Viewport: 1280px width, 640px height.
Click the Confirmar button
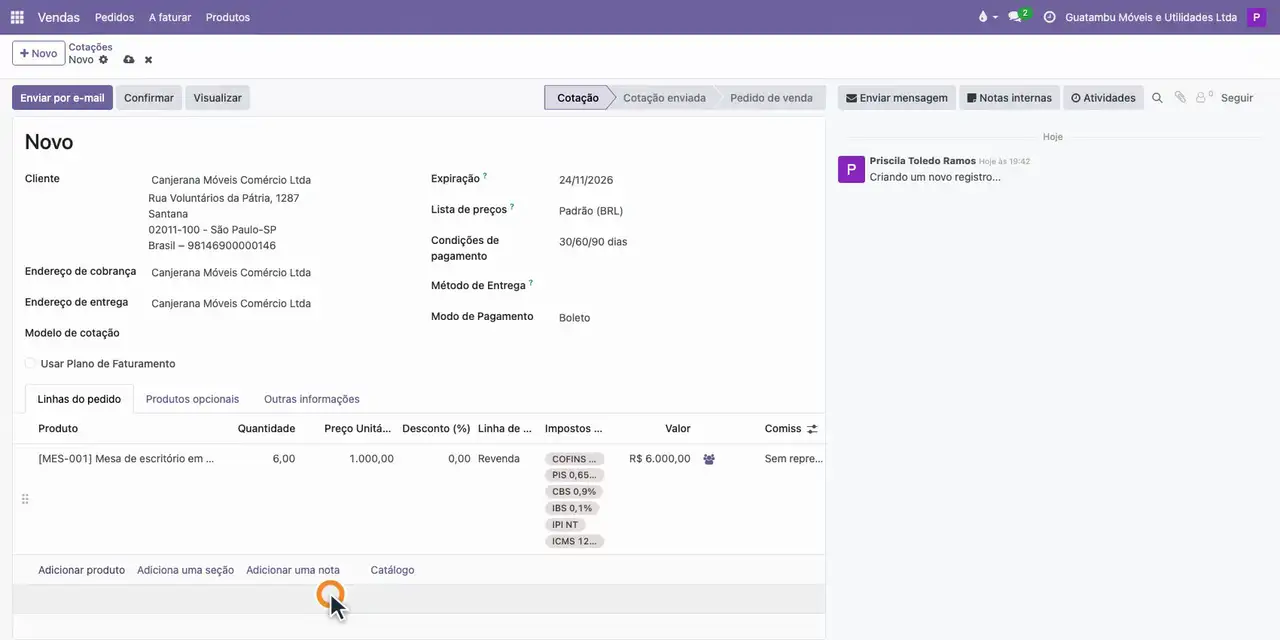pos(149,98)
